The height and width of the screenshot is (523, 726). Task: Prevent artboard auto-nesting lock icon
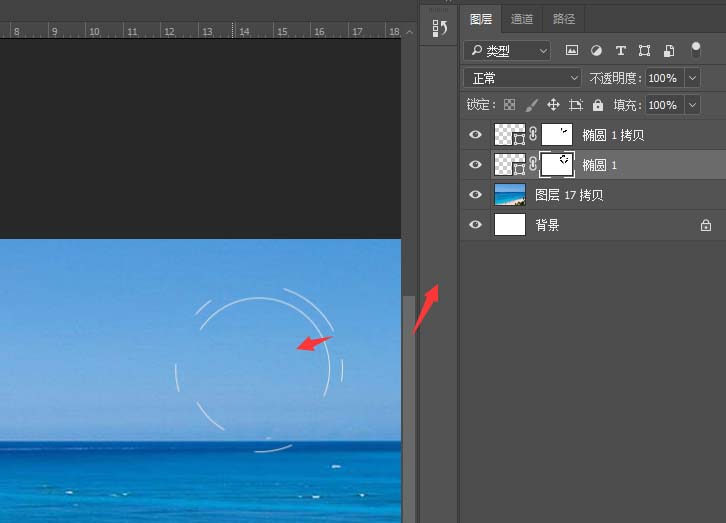pos(576,105)
